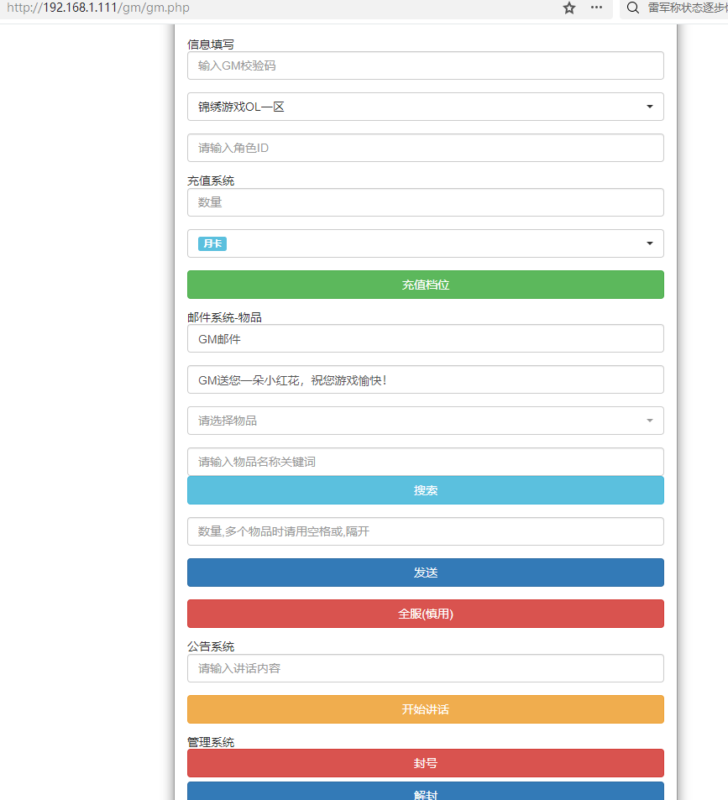This screenshot has width=728, height=800.
Task: Open the 请选择物品 item selection dropdown
Action: (x=425, y=421)
